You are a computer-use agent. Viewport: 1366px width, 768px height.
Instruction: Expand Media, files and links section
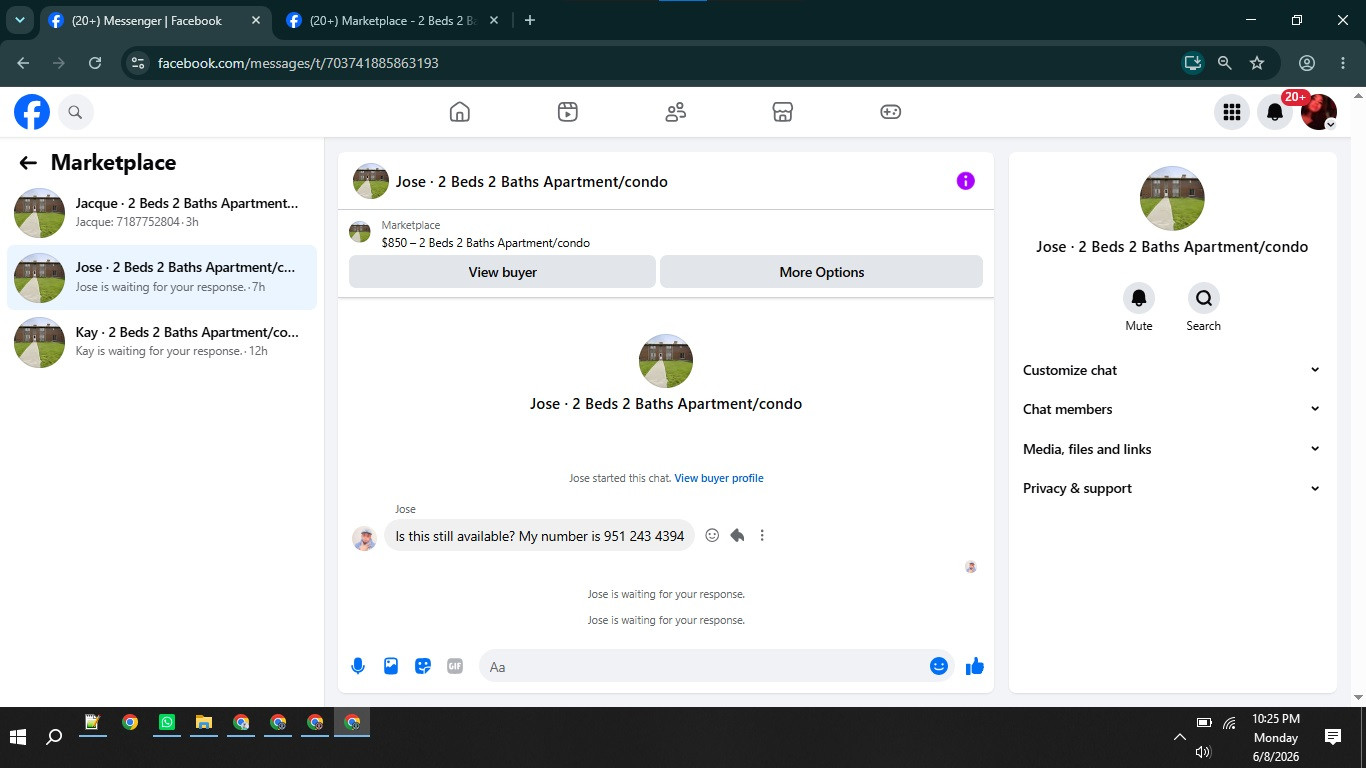click(x=1172, y=449)
